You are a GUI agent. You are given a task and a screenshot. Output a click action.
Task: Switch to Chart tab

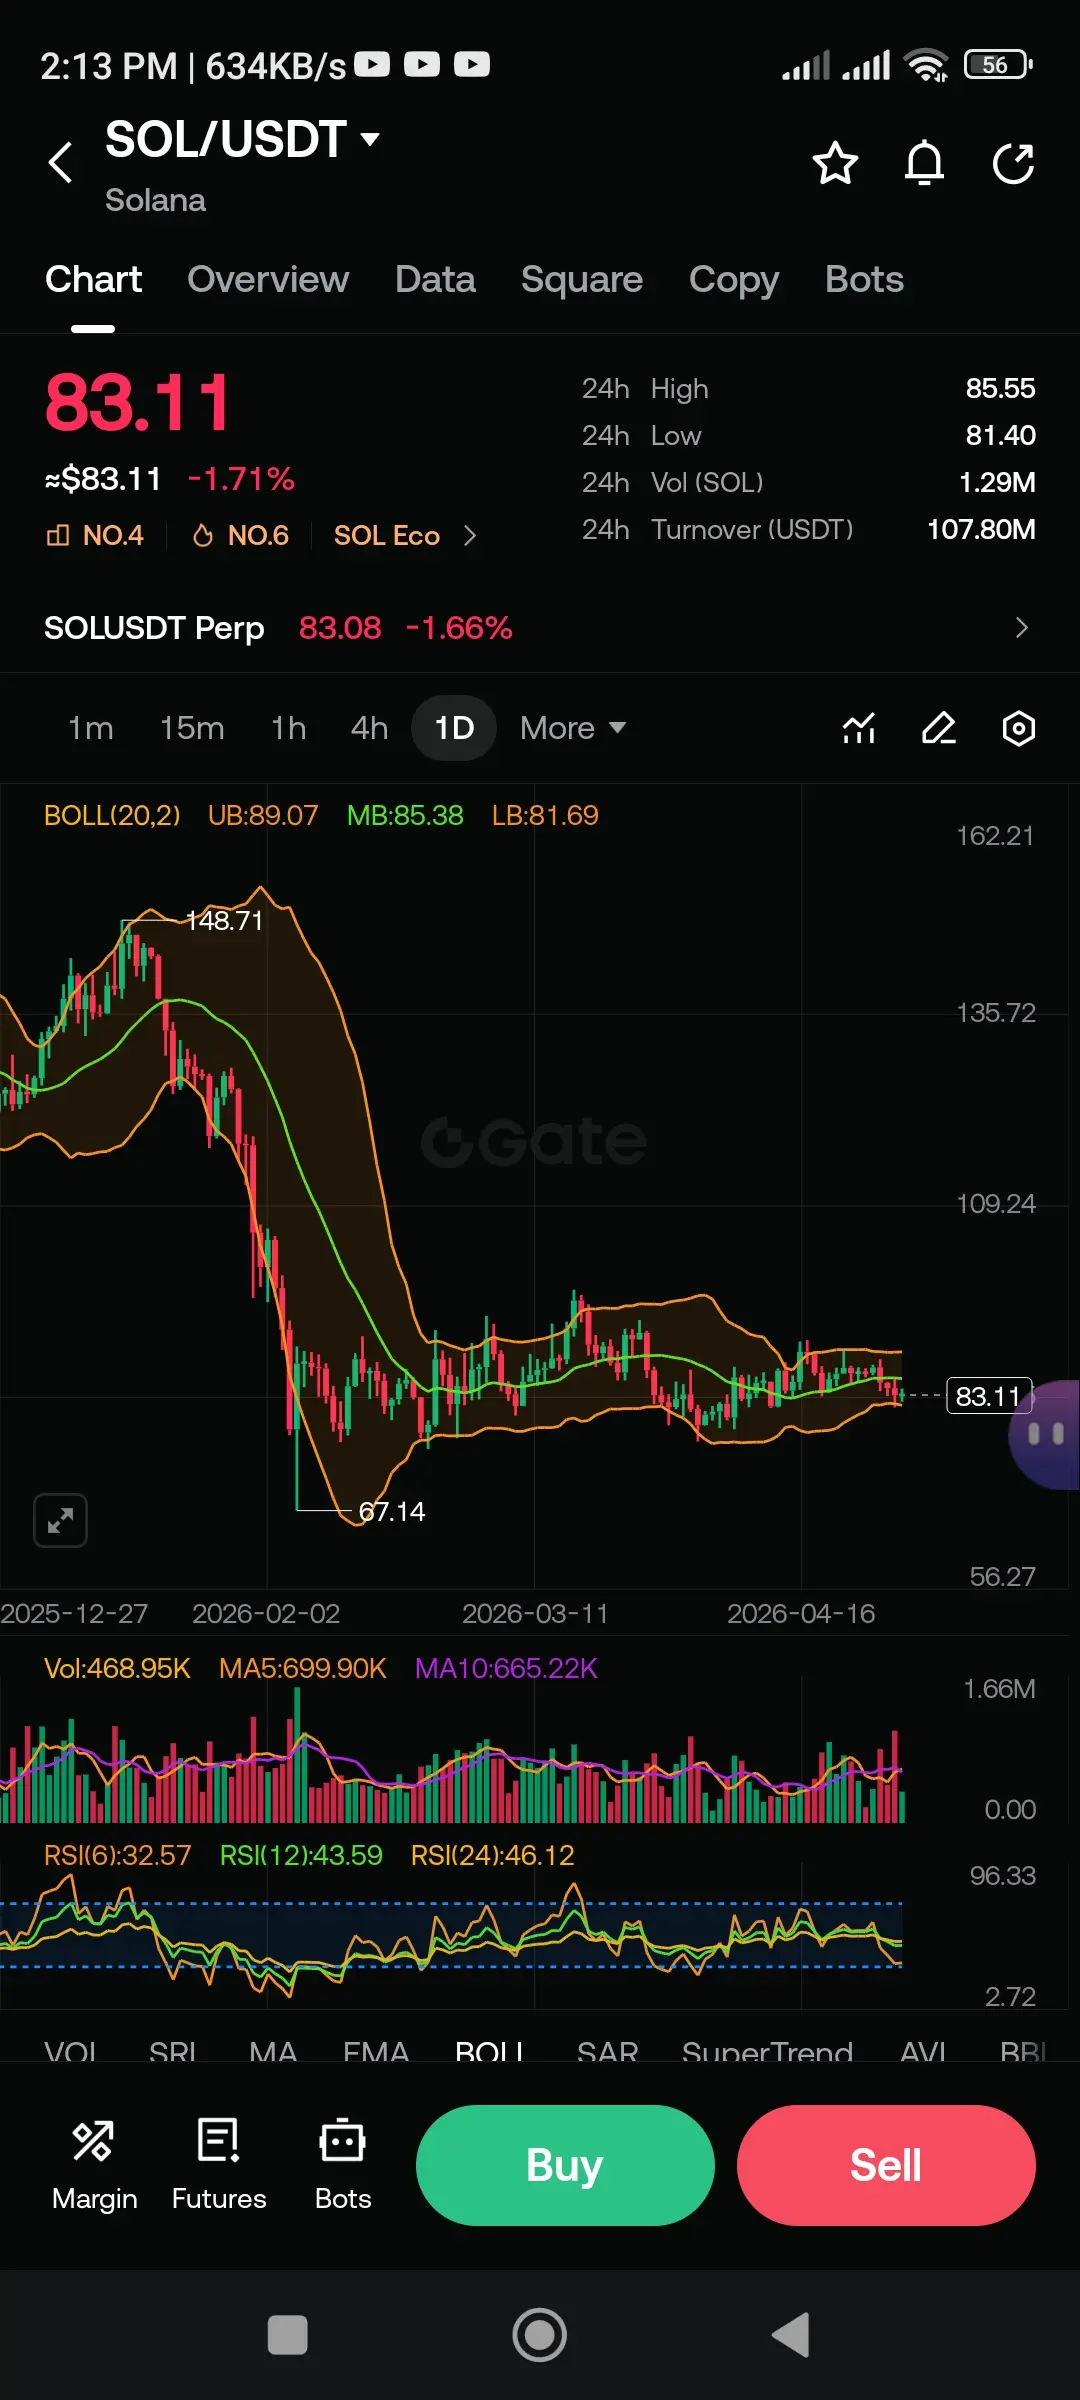click(93, 279)
